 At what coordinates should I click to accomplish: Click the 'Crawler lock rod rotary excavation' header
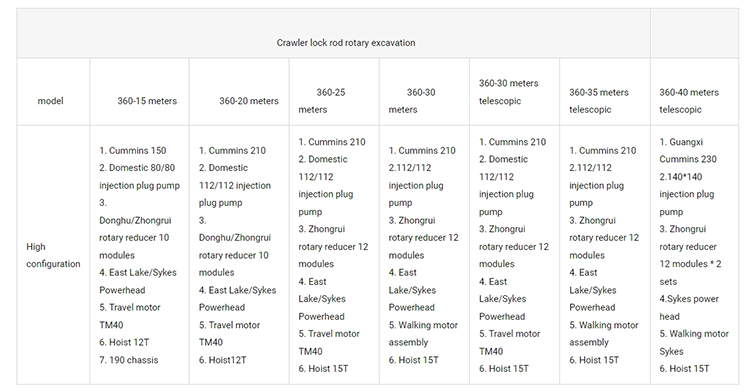point(346,43)
